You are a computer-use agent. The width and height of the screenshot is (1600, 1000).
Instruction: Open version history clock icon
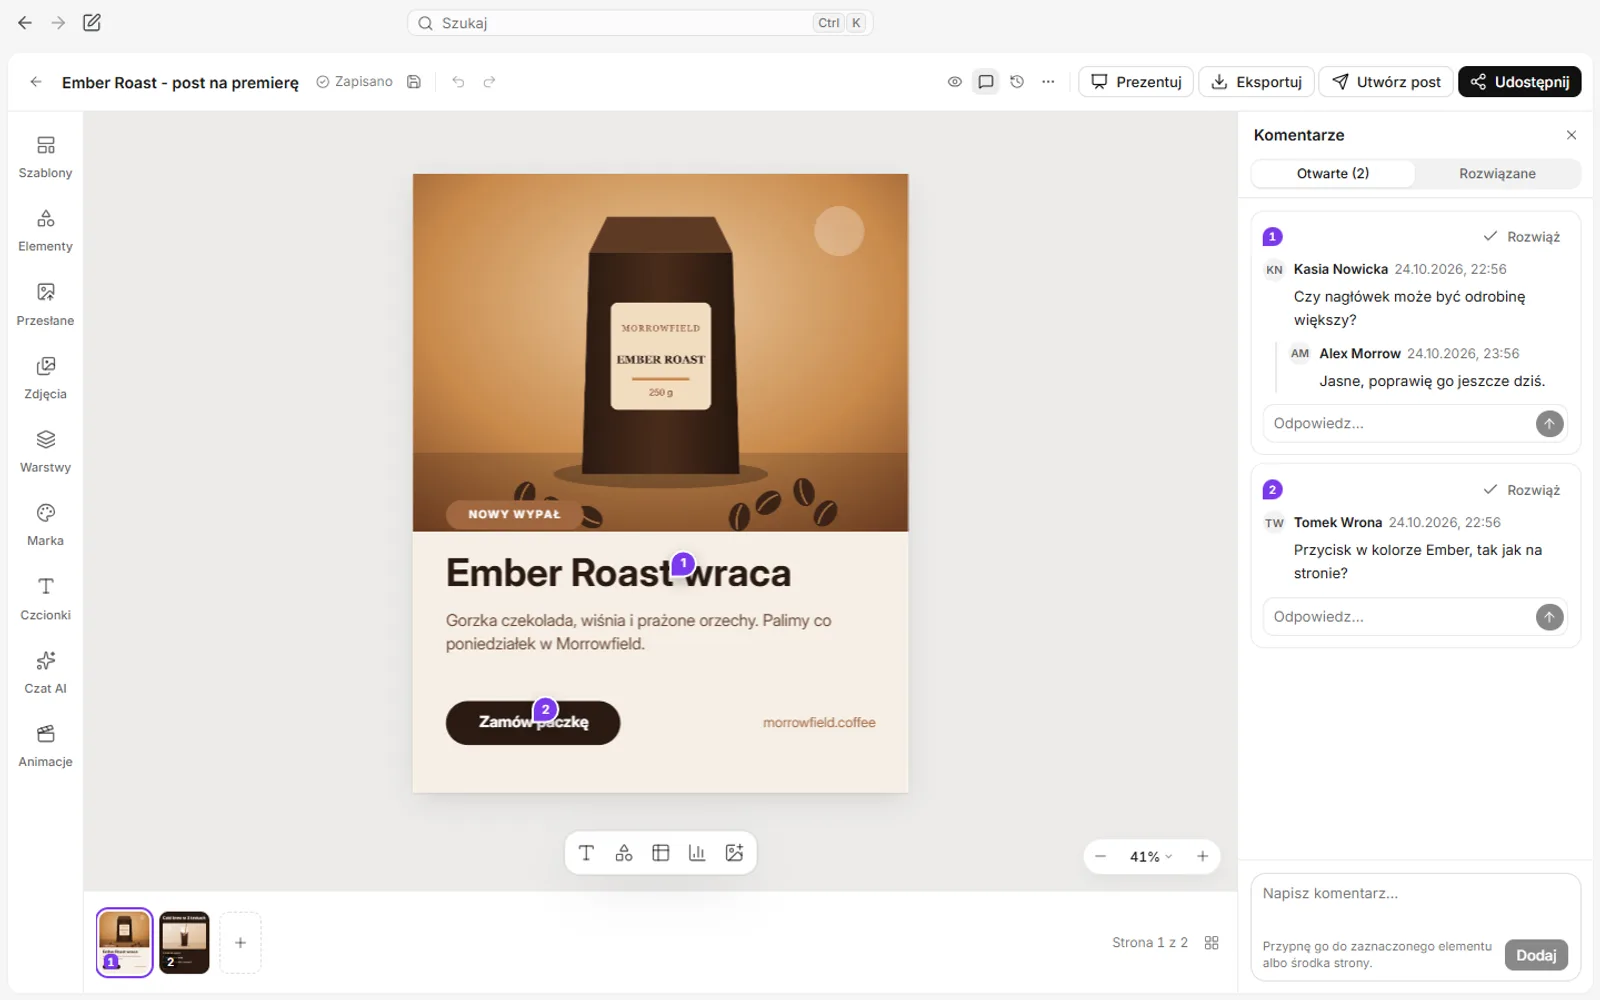click(x=1017, y=82)
